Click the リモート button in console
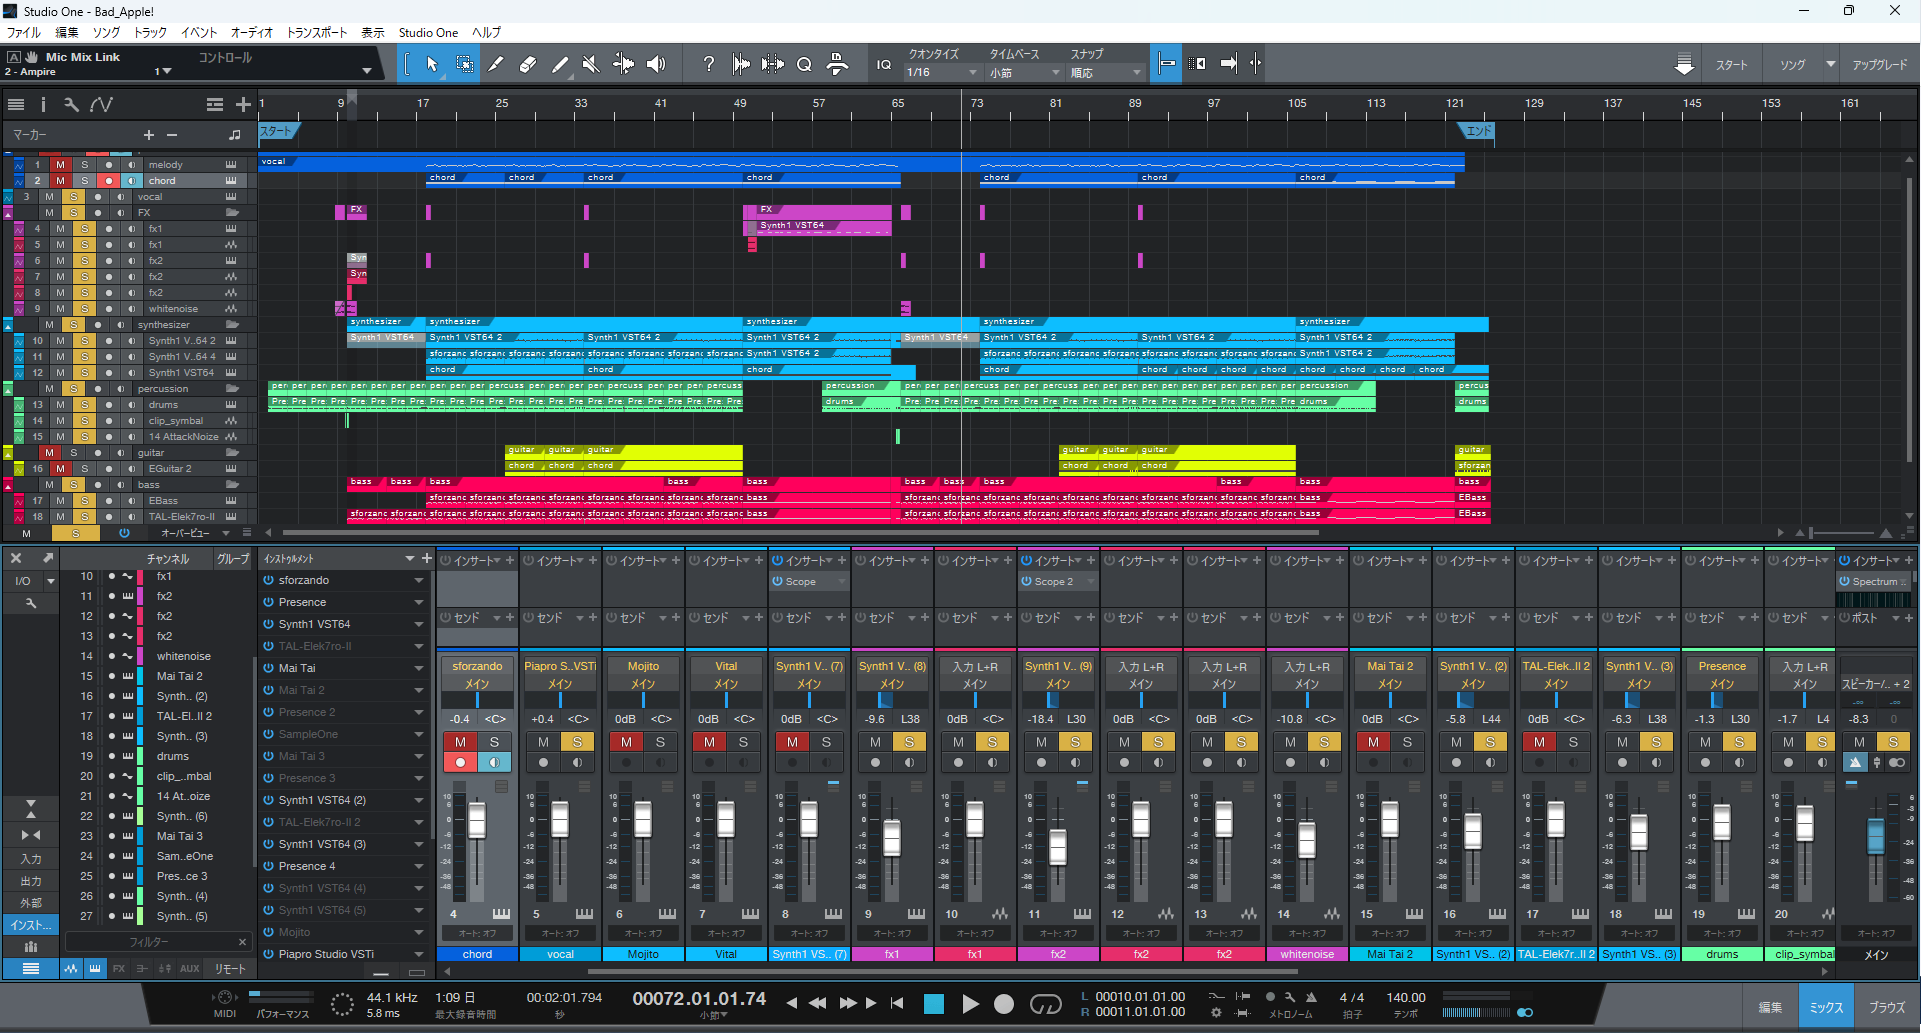The image size is (1921, 1033). pos(230,968)
